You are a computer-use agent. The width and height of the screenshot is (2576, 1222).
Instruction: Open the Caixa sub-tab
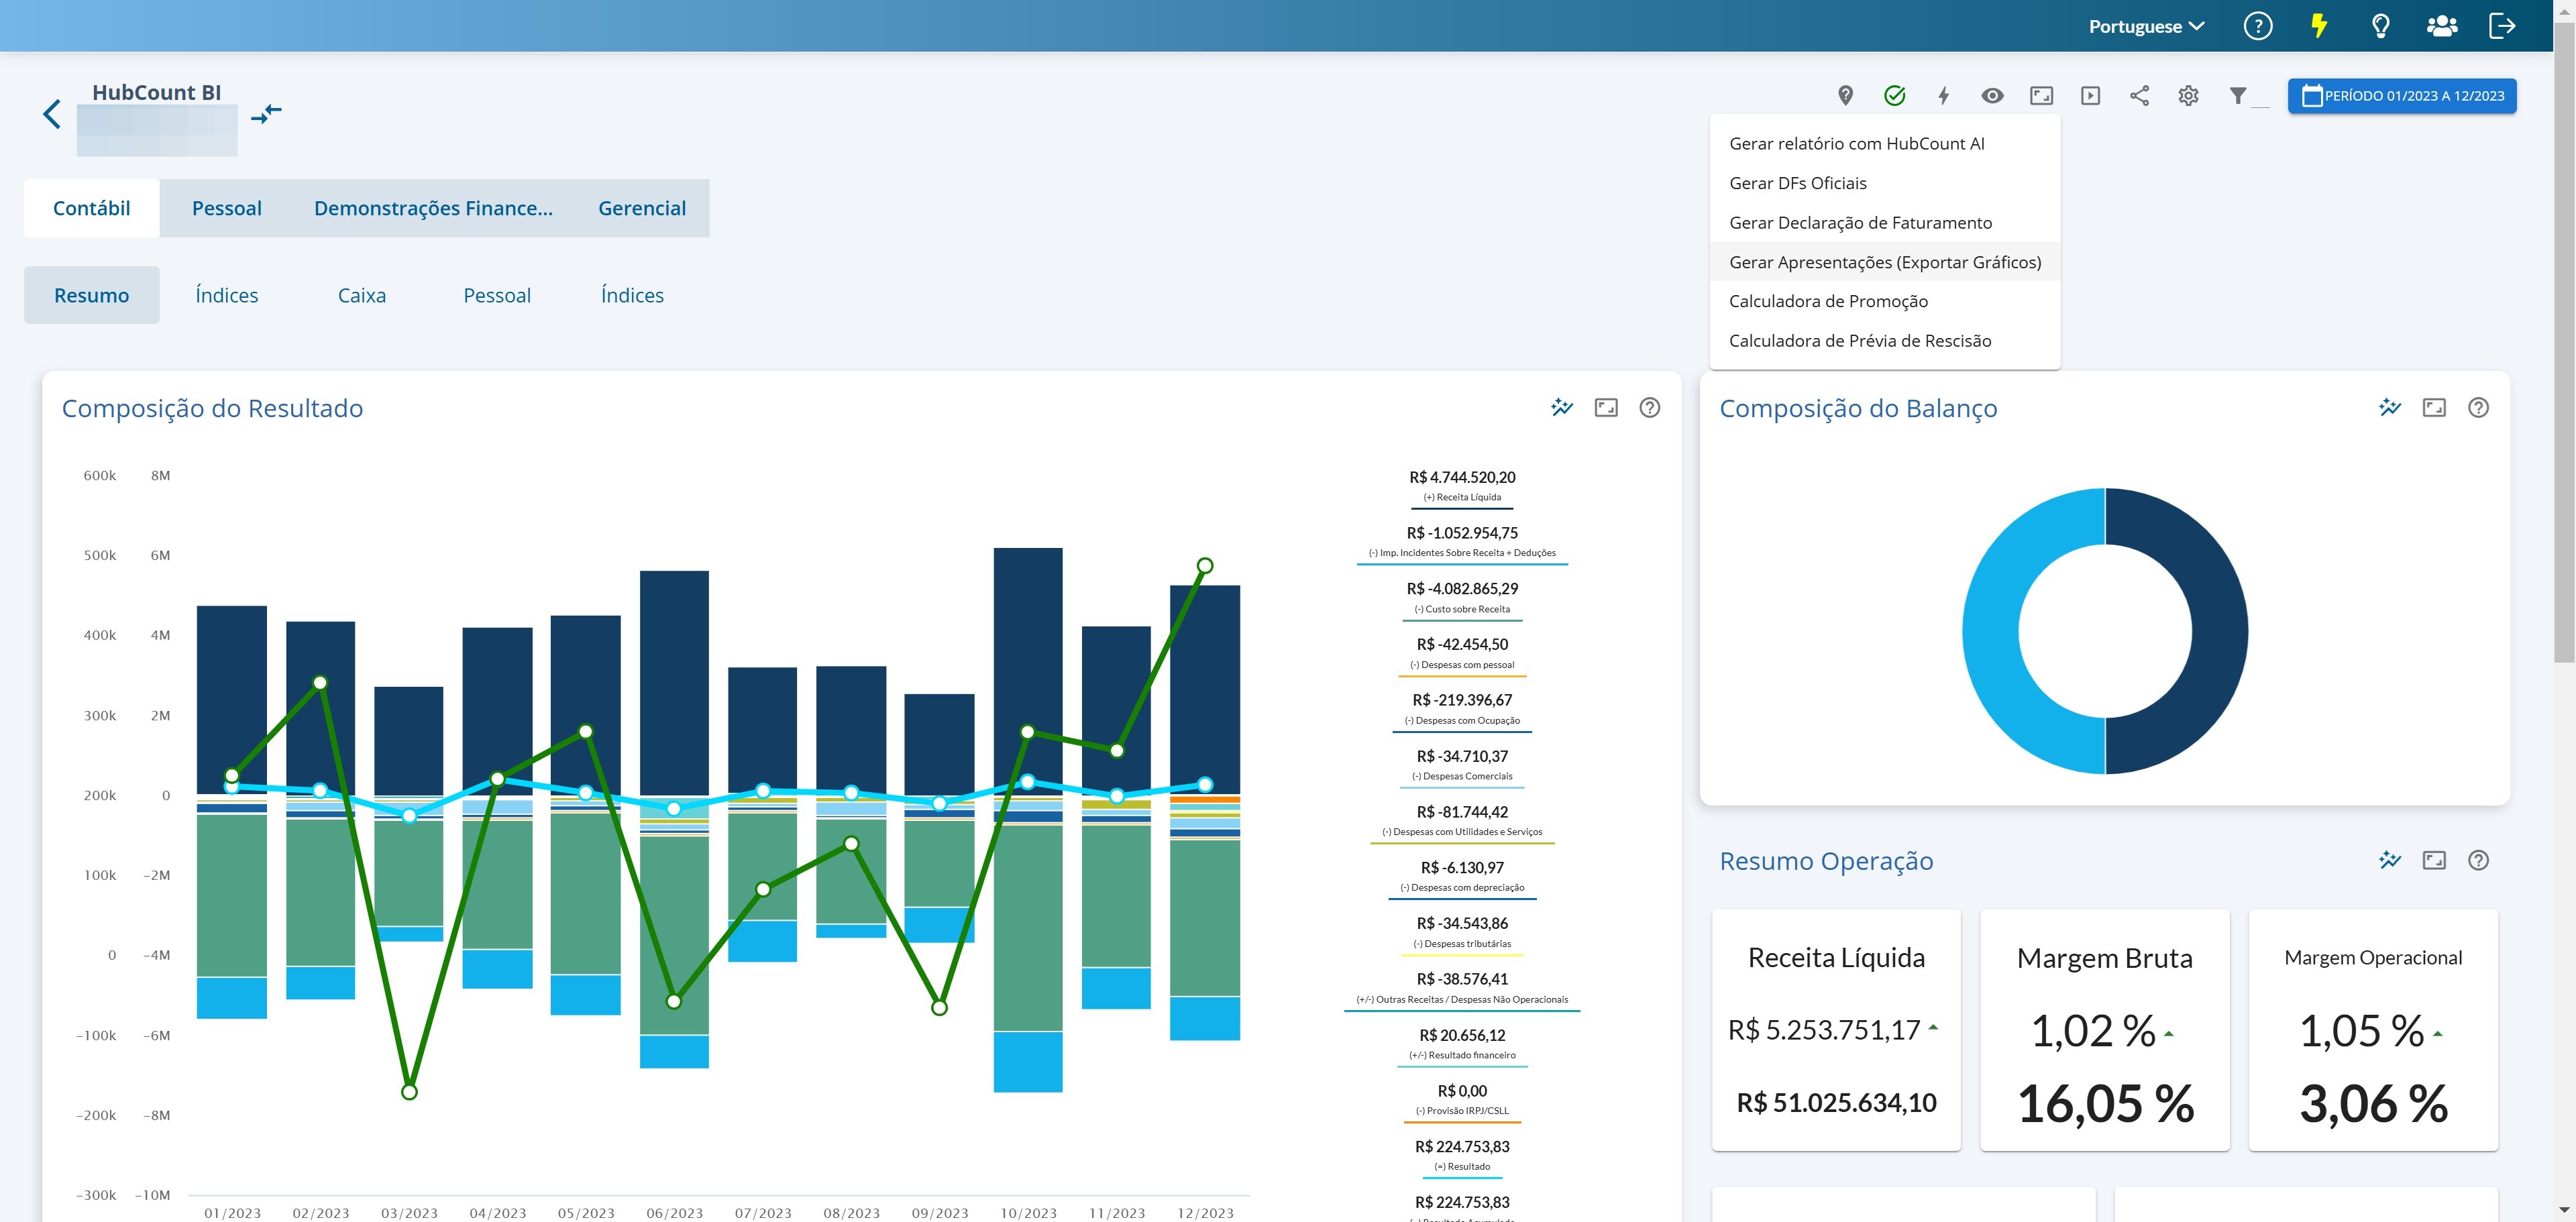click(x=361, y=295)
